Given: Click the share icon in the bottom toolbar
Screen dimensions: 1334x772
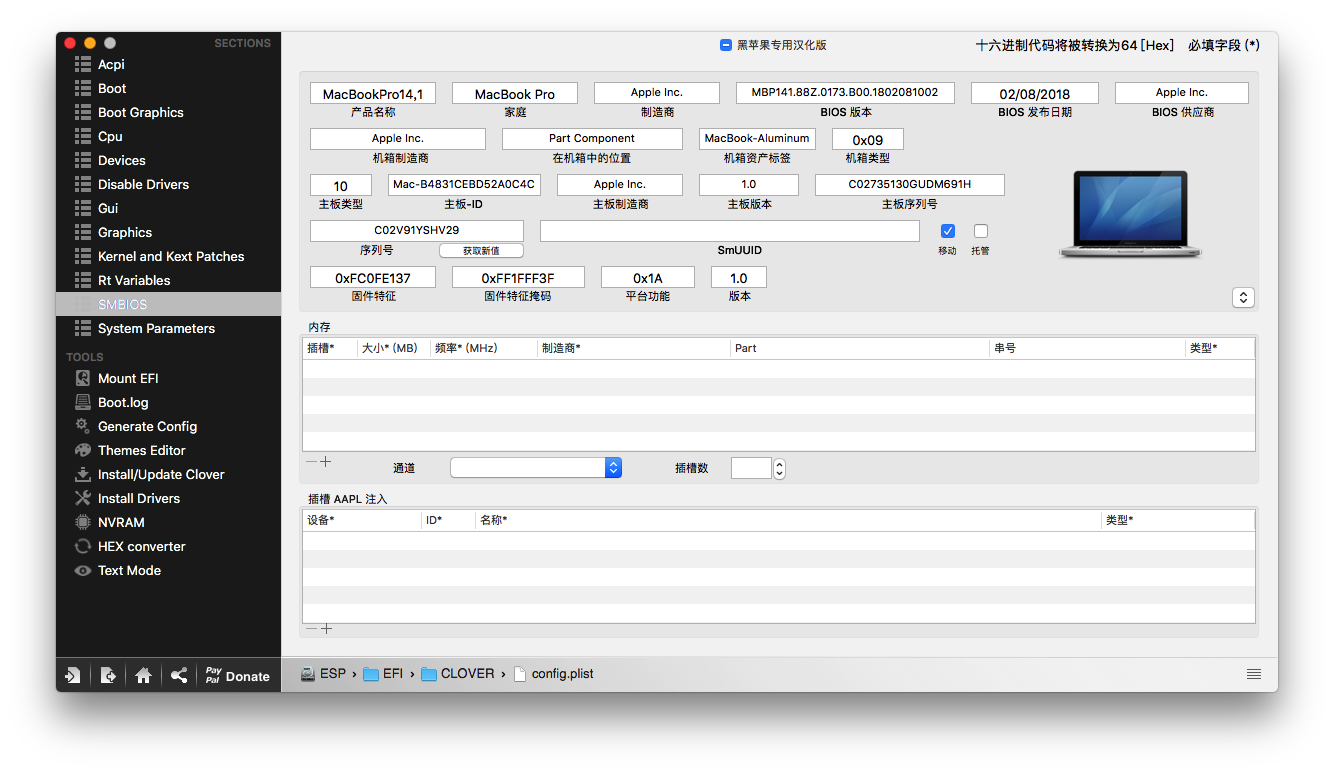Looking at the screenshot, I should (179, 676).
